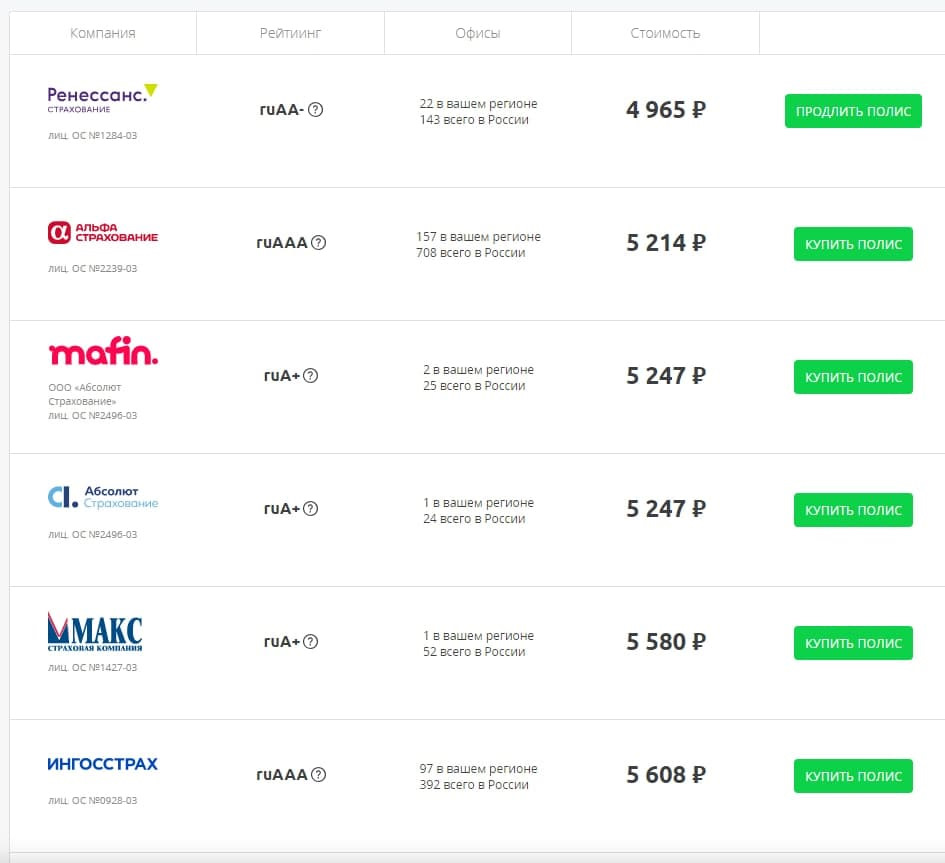Screen dimensions: 945x863
Task: Sort by the Рейтинг column header
Action: (x=290, y=33)
